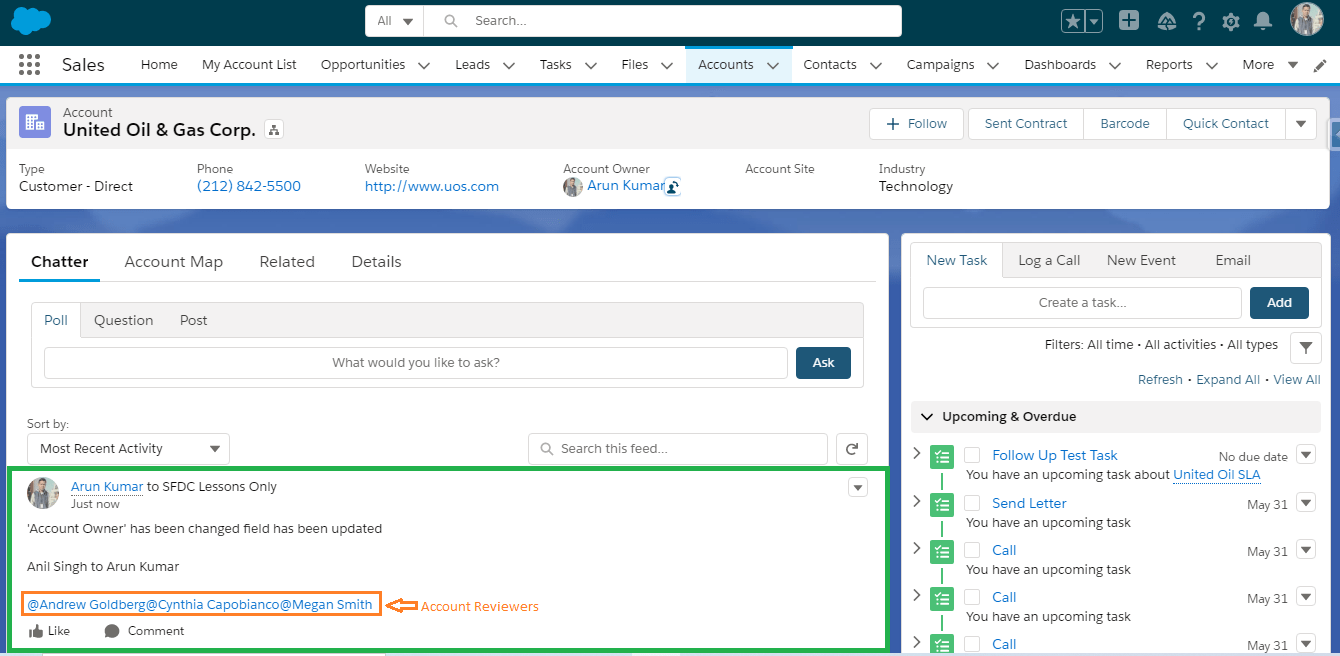Open actions menu for Follow Up Test Task
1340x656 pixels.
coord(1306,455)
